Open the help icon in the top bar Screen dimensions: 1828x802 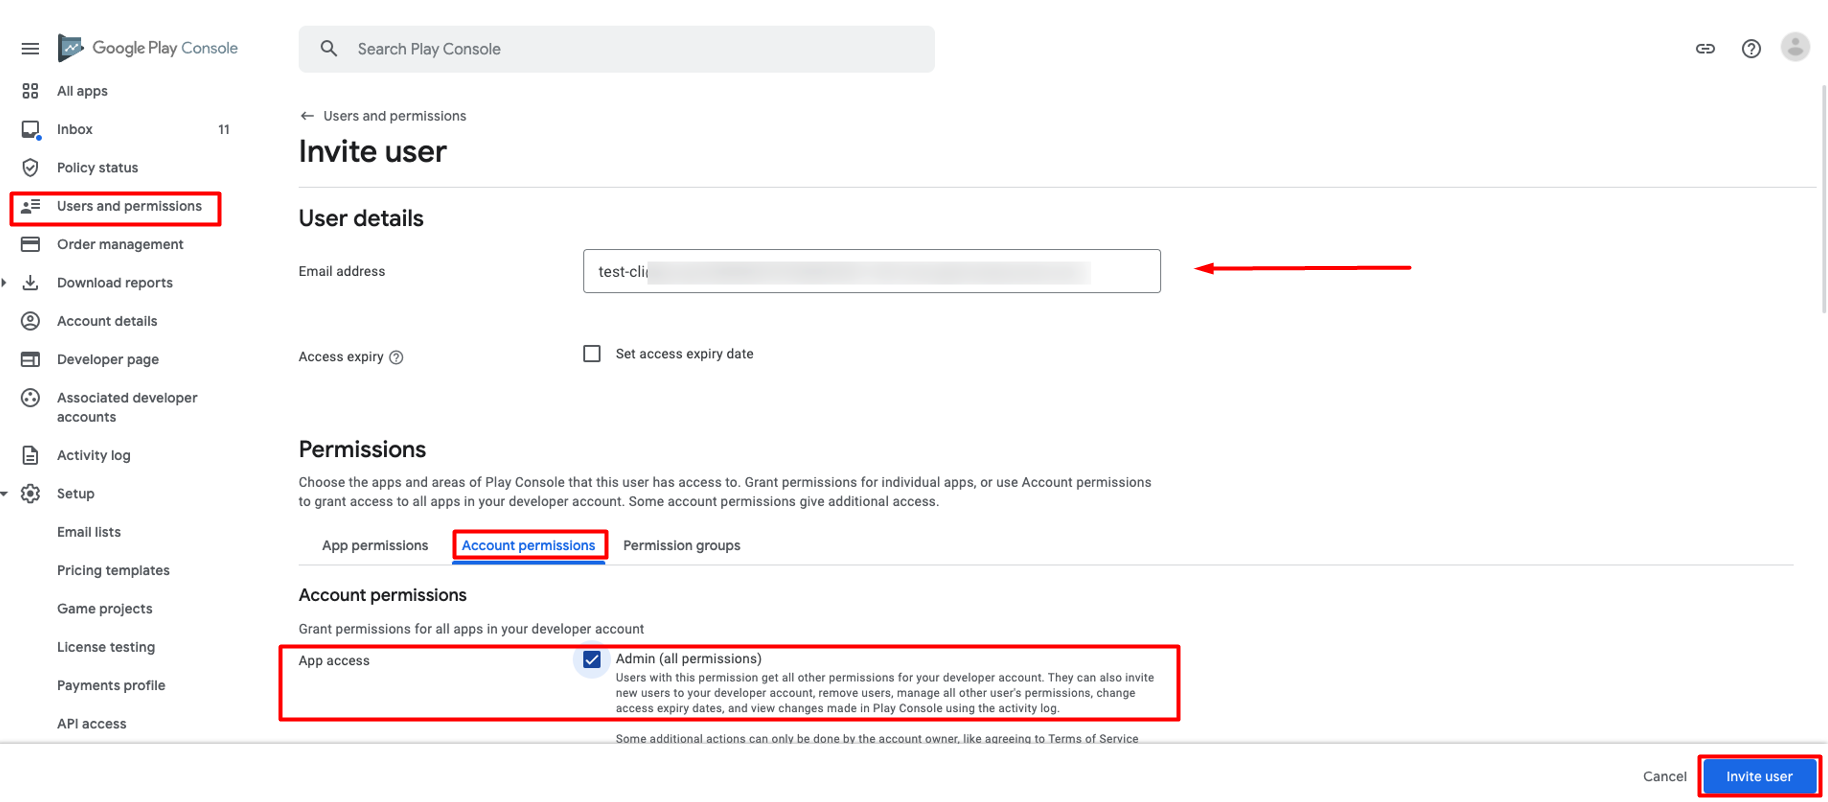click(1751, 48)
